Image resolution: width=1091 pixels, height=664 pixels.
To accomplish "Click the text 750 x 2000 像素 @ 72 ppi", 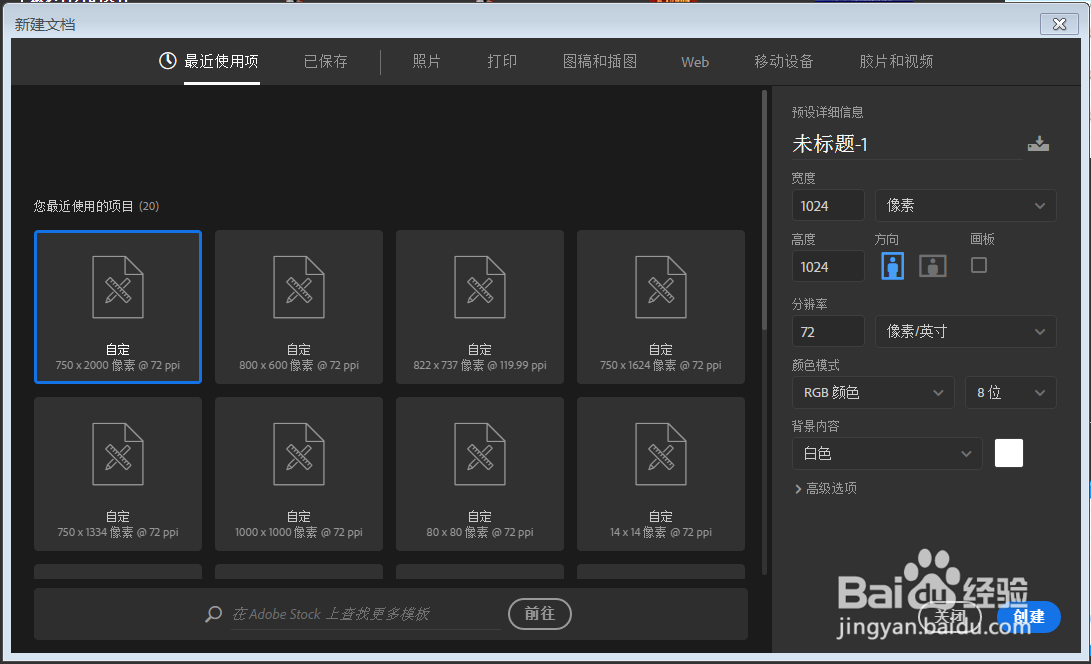I will click(x=118, y=365).
